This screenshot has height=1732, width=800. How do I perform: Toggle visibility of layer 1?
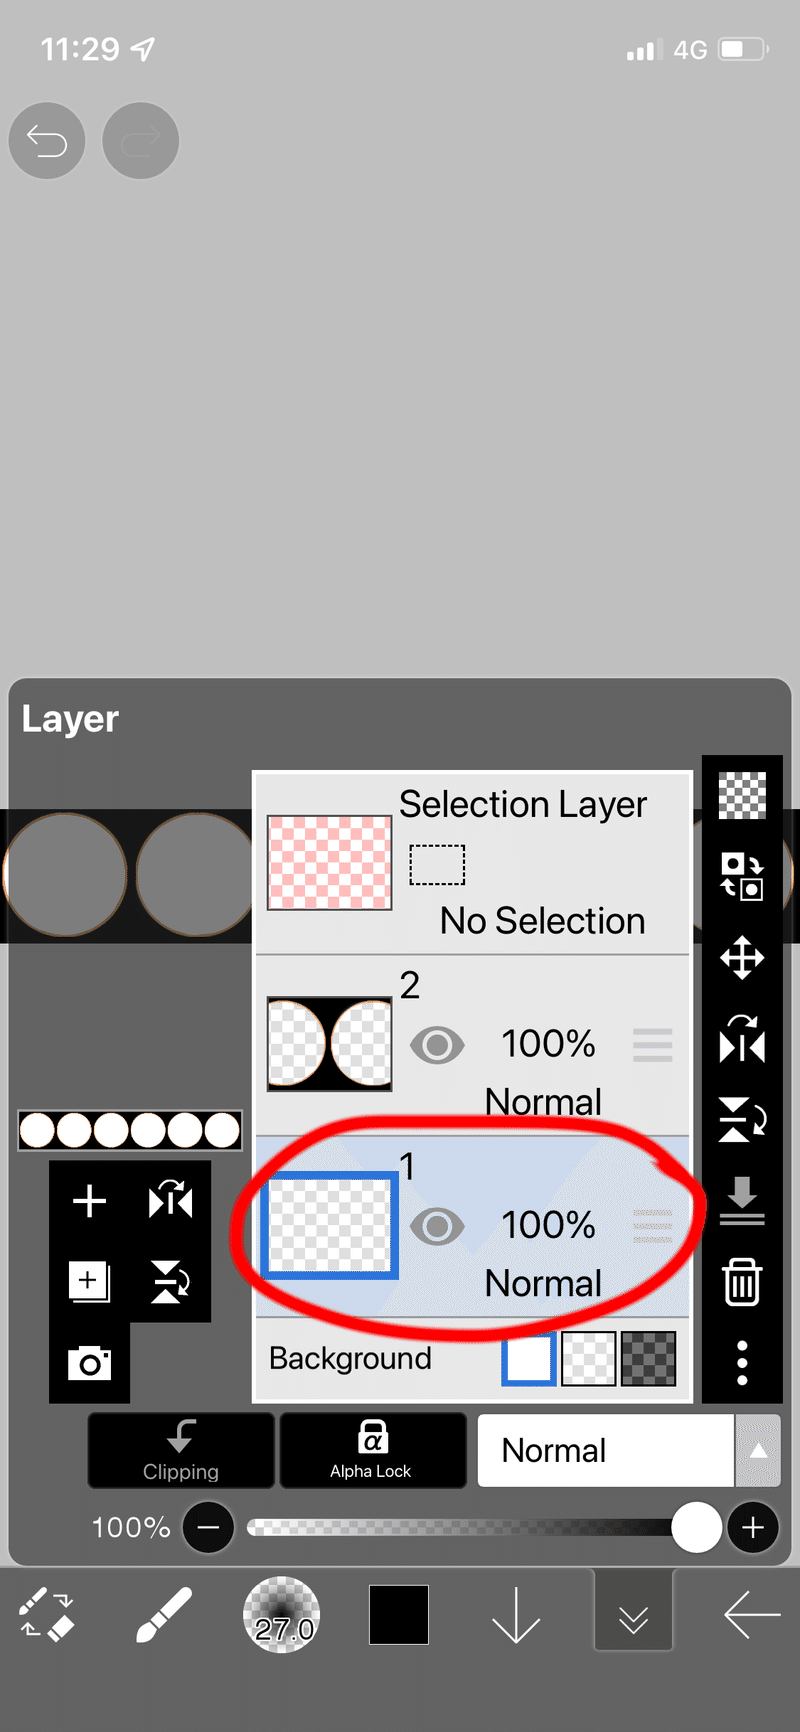click(437, 1226)
